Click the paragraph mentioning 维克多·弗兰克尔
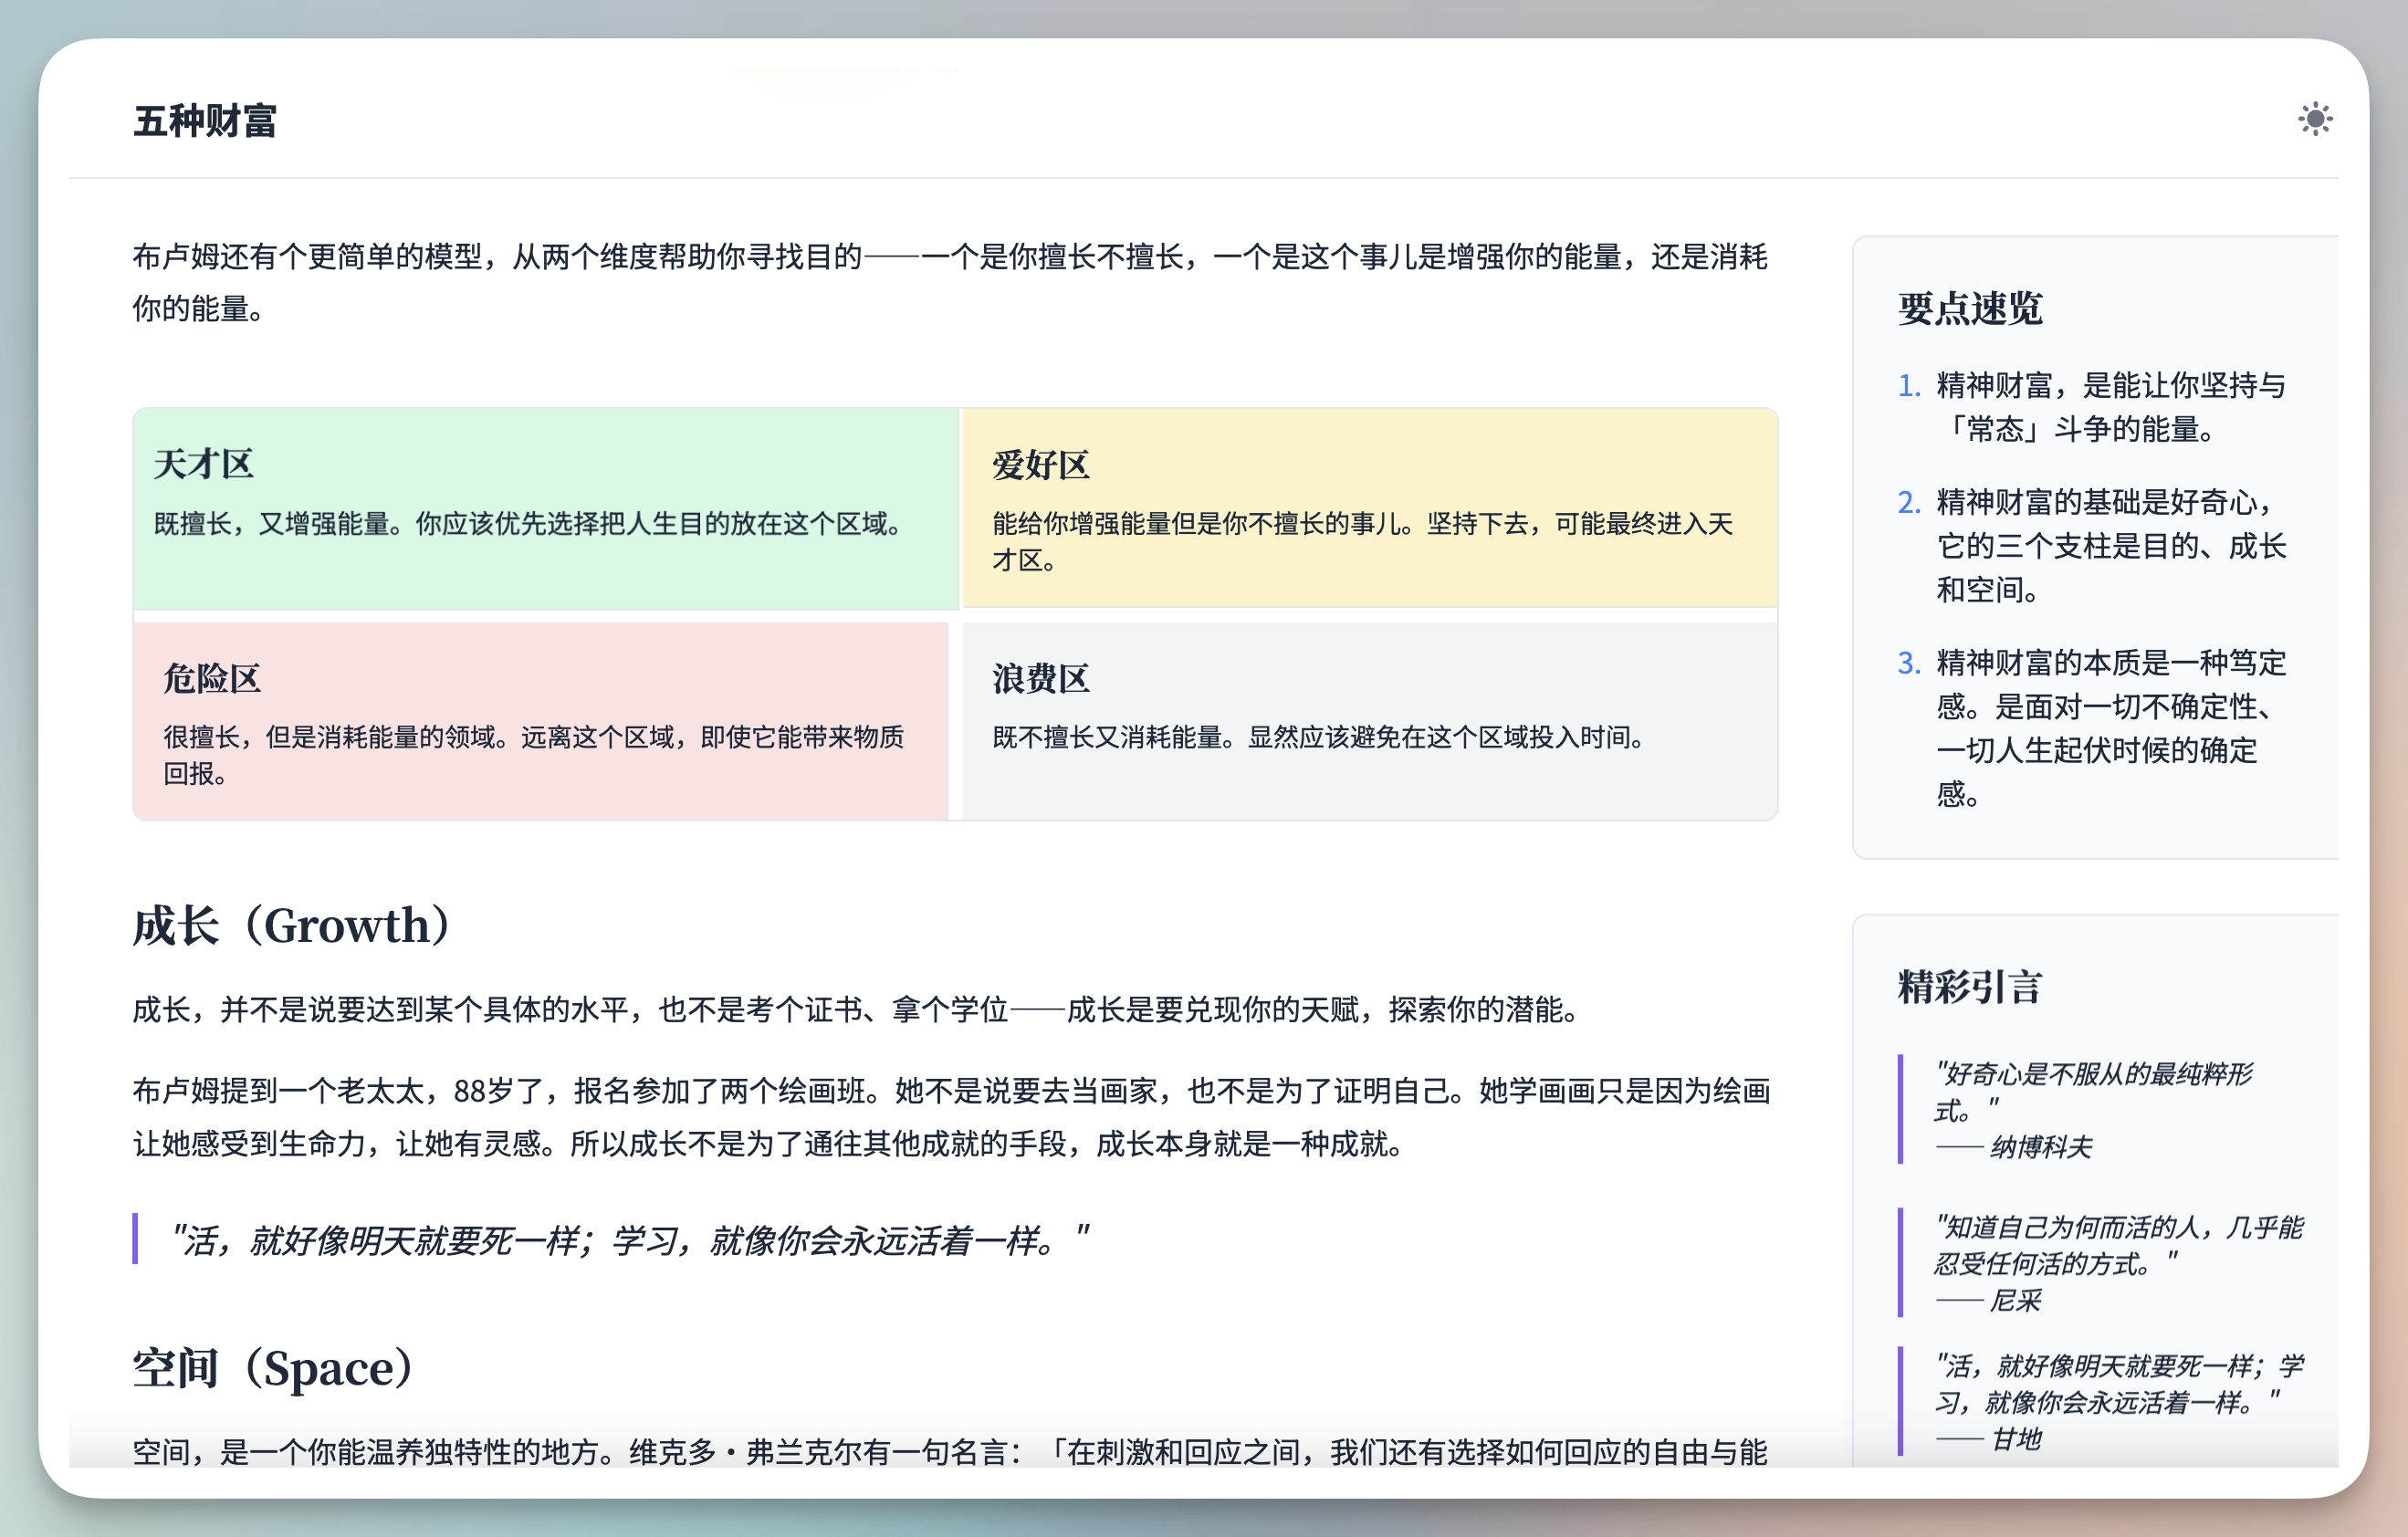Image resolution: width=2408 pixels, height=1537 pixels. tap(951, 1451)
